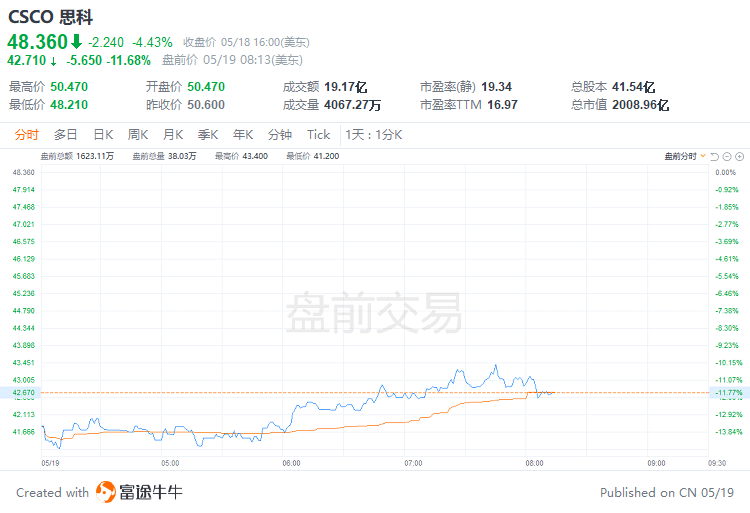Open the 盘前分时 dropdown
The height and width of the screenshot is (513, 750).
pos(685,156)
